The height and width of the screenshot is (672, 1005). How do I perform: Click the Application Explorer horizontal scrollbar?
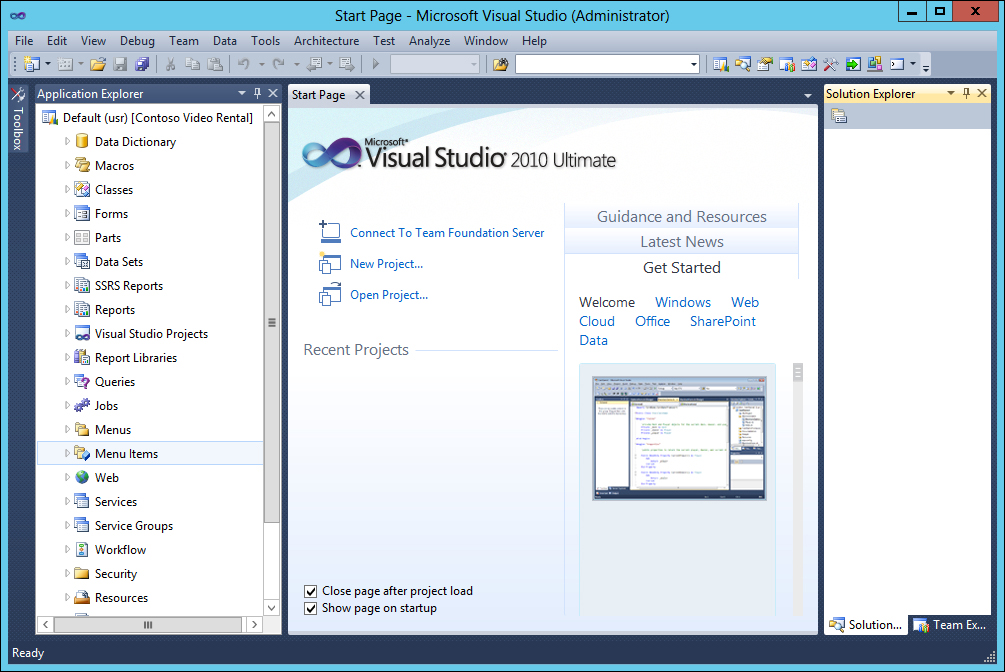point(147,625)
